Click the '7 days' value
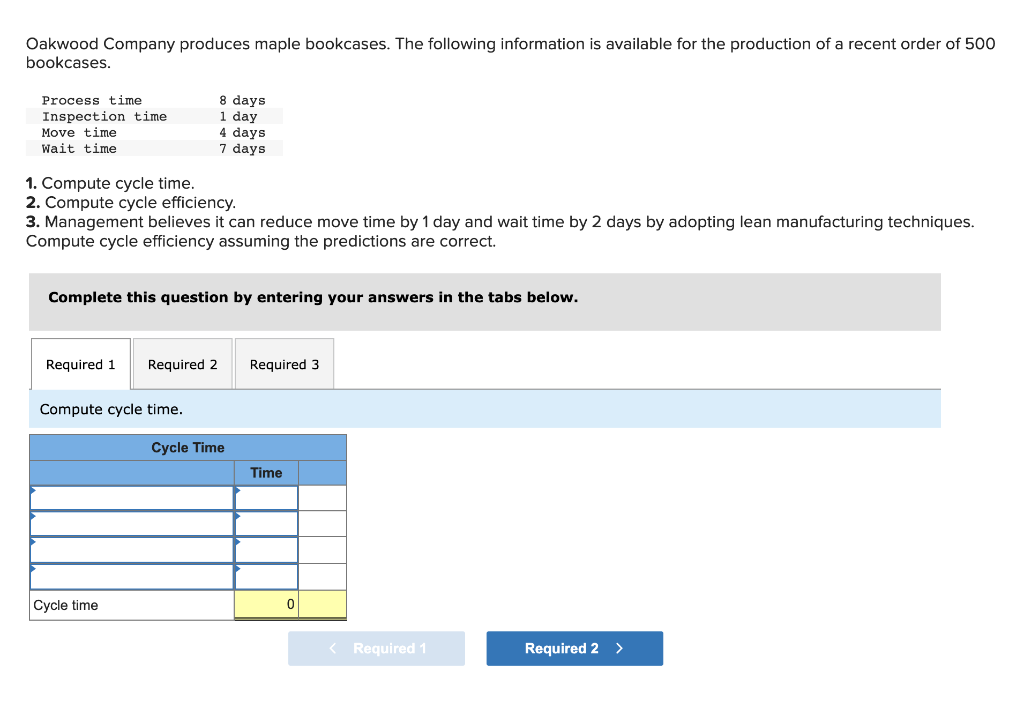The image size is (1024, 715). point(242,149)
